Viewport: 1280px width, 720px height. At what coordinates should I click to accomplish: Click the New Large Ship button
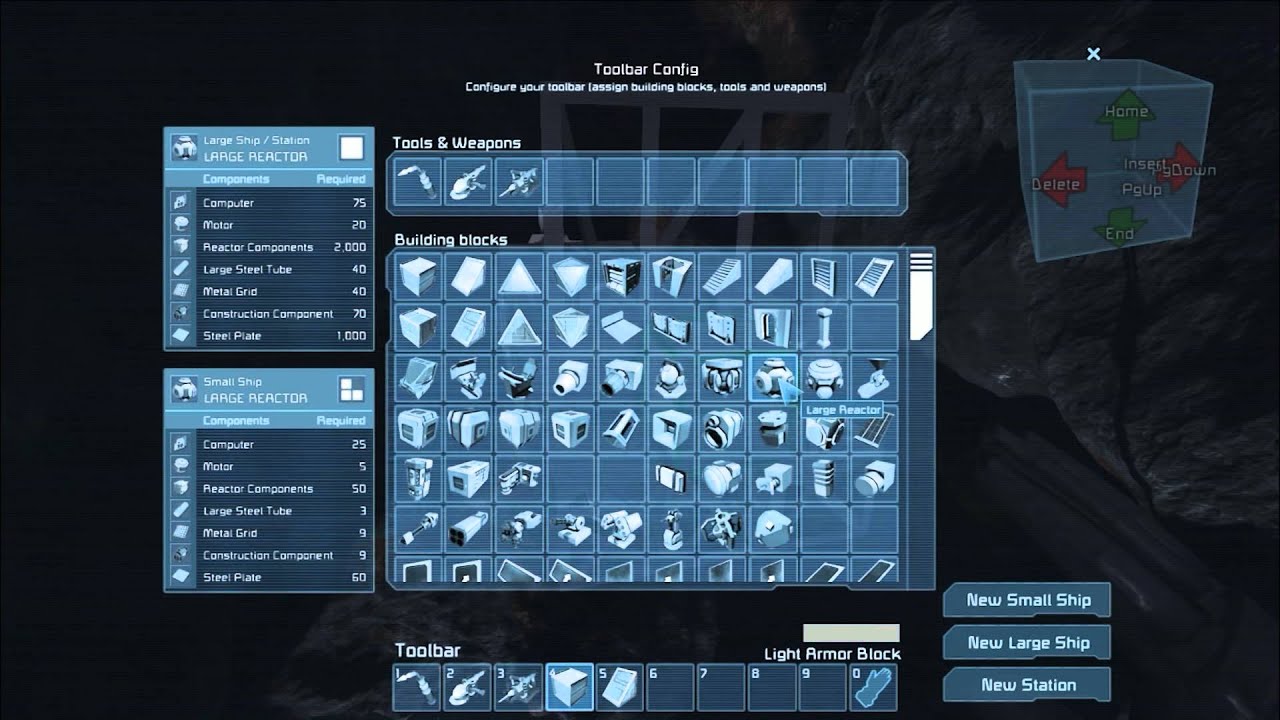(1027, 643)
